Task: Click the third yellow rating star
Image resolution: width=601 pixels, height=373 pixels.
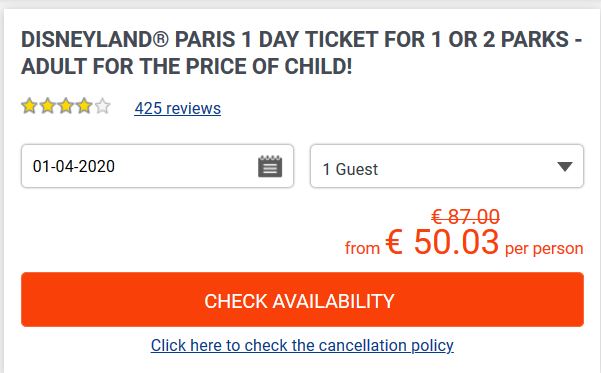Action: point(66,106)
